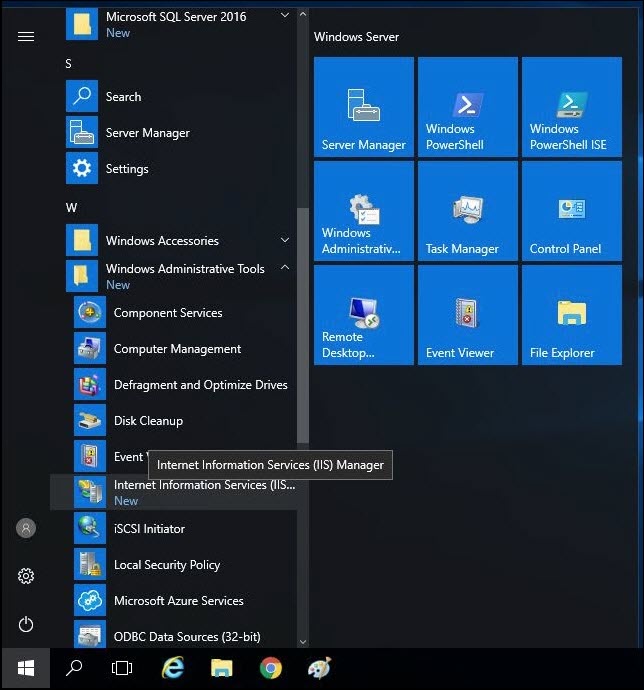Open the Search app icon in list

click(x=82, y=96)
